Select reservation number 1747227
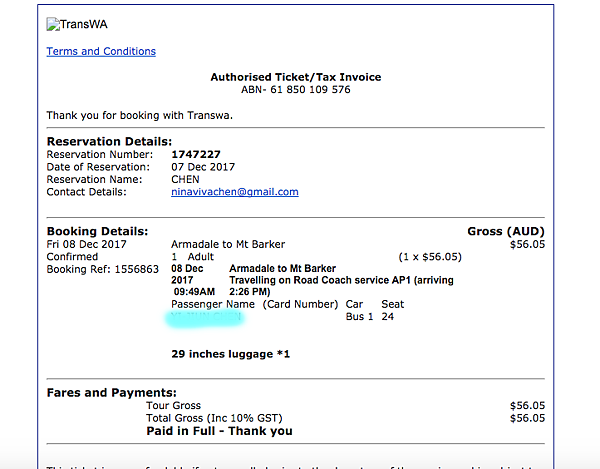600x469 pixels. pos(196,154)
